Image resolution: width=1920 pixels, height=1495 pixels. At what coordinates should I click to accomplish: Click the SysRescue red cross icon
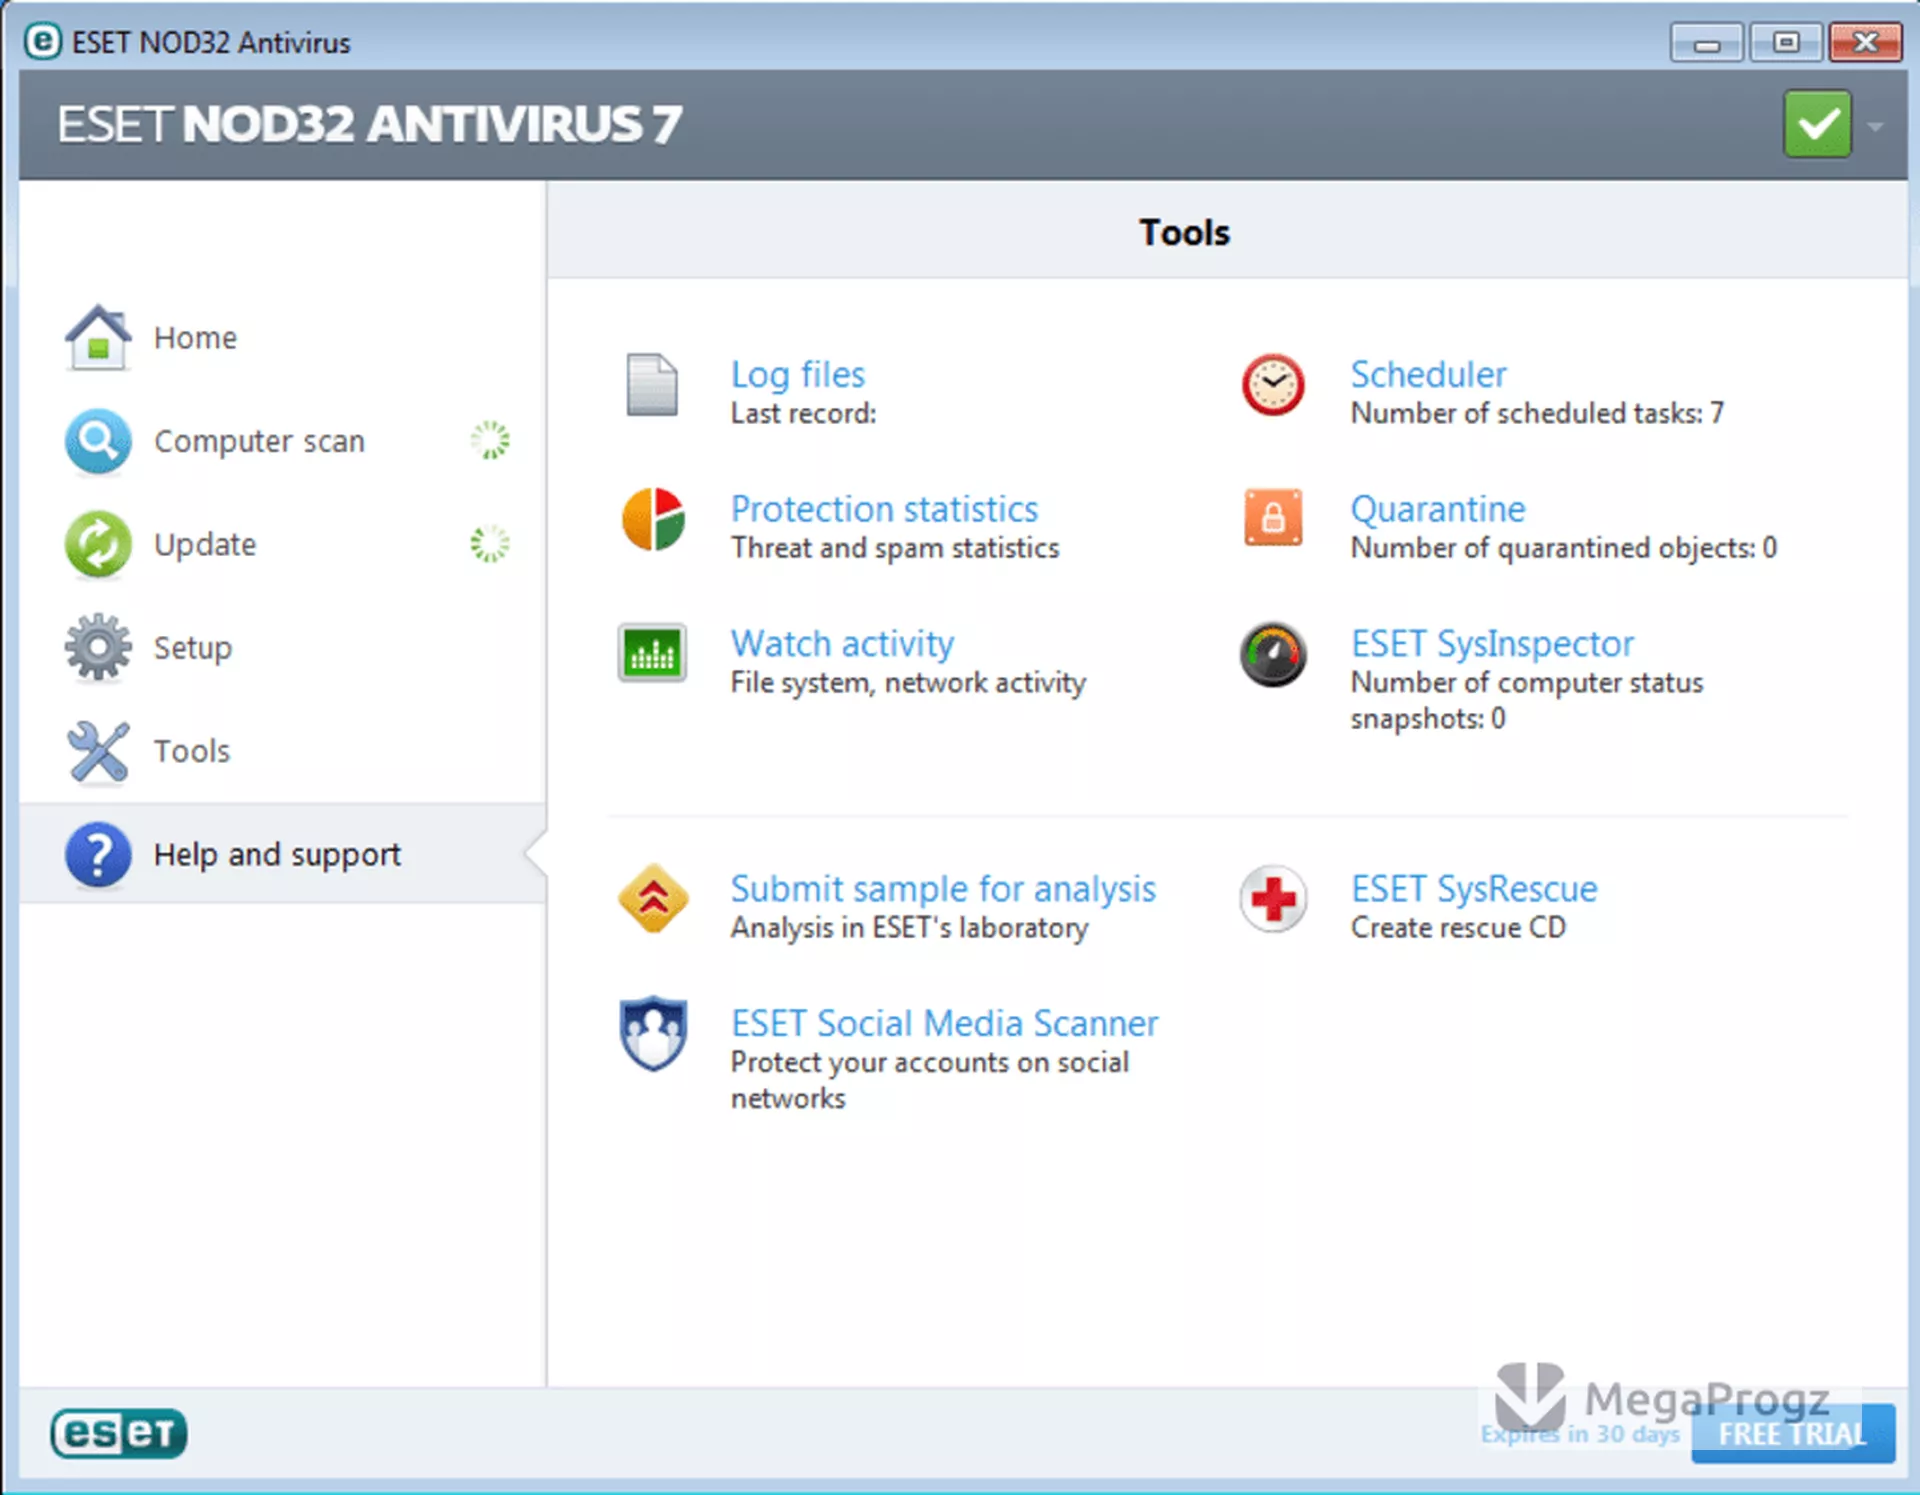tap(1273, 898)
